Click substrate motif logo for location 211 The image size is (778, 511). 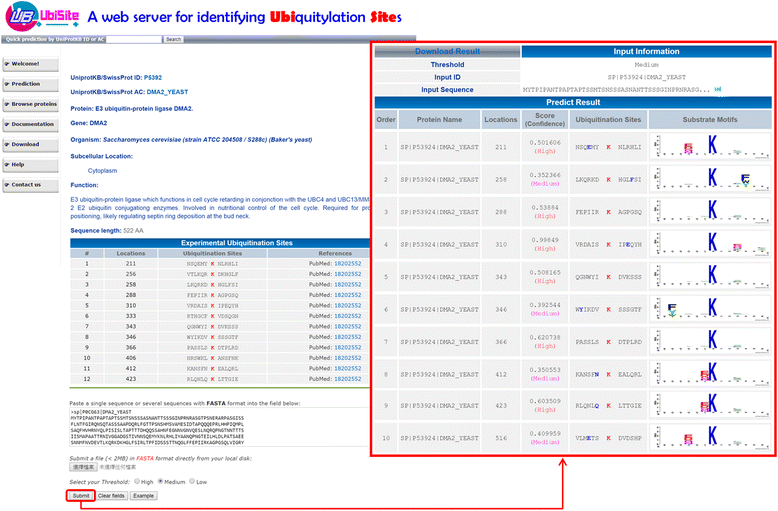pos(710,146)
